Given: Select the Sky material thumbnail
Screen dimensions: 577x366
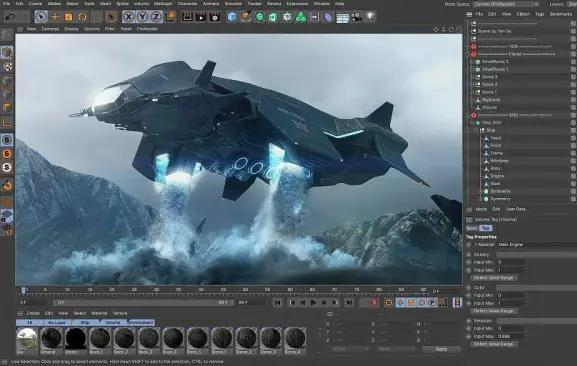Looking at the screenshot, I should click(x=27, y=339).
